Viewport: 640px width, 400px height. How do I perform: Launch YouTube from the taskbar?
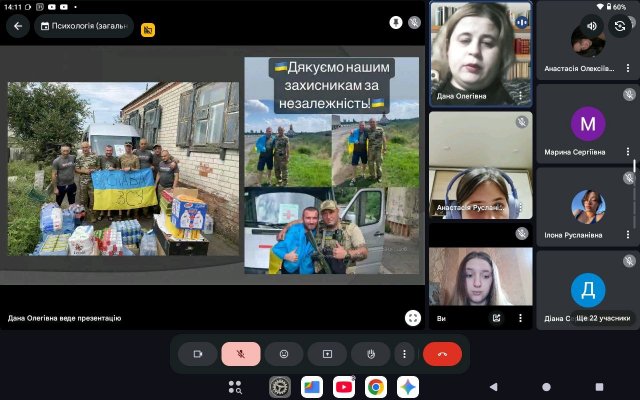[x=344, y=387]
